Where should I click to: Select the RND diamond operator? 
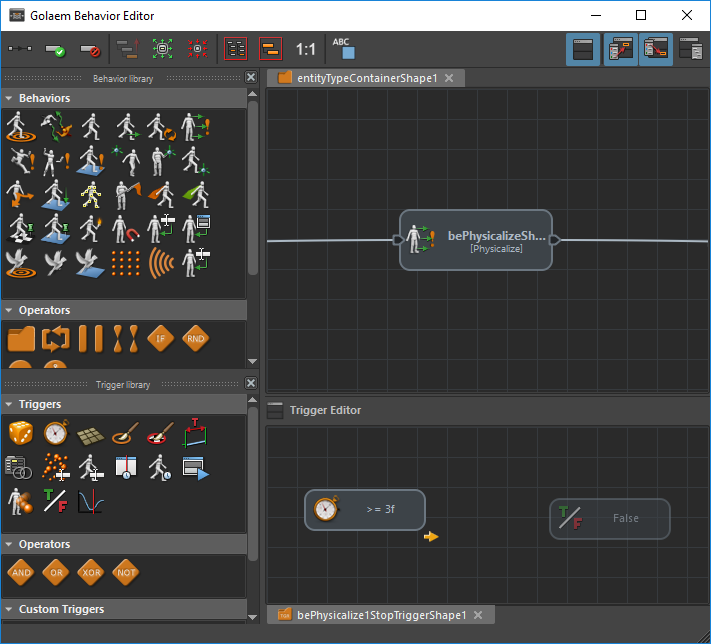tap(195, 338)
